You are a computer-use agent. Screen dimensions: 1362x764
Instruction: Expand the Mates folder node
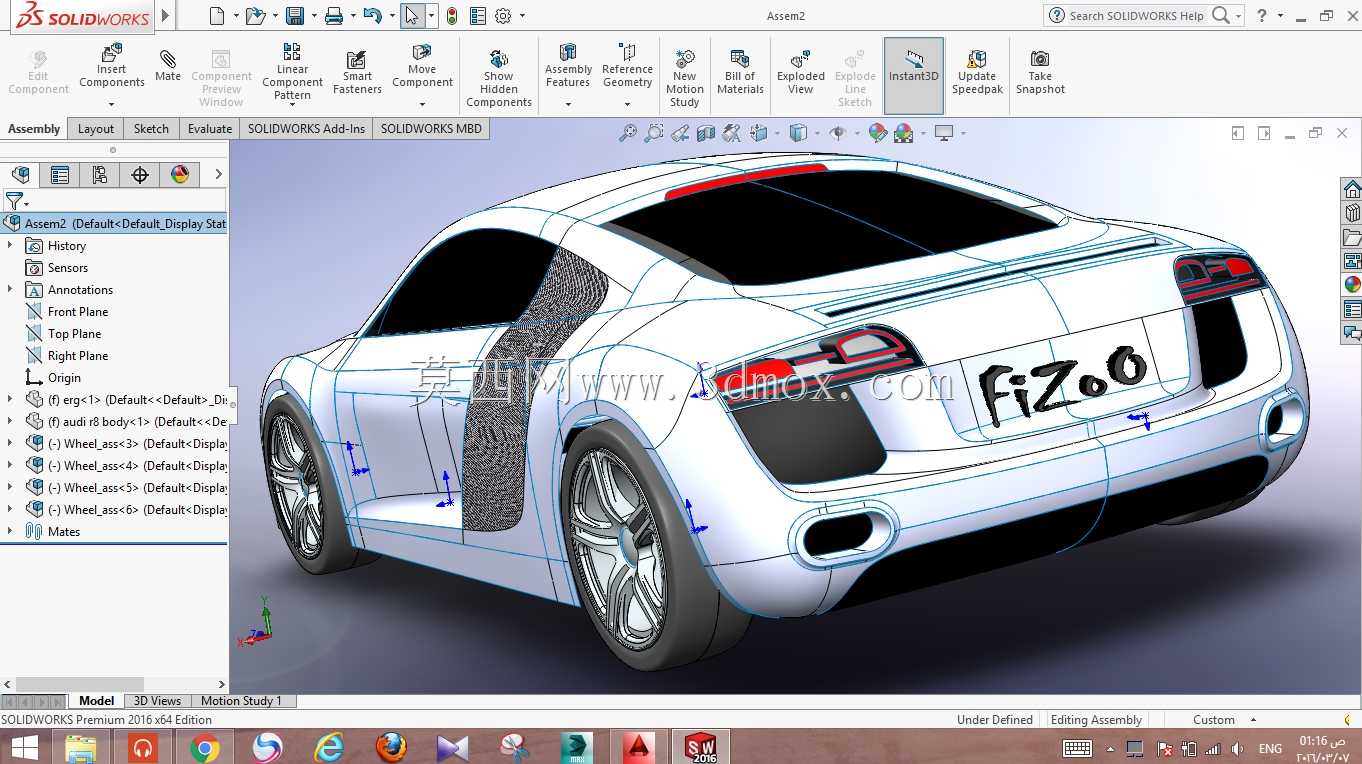click(x=10, y=532)
